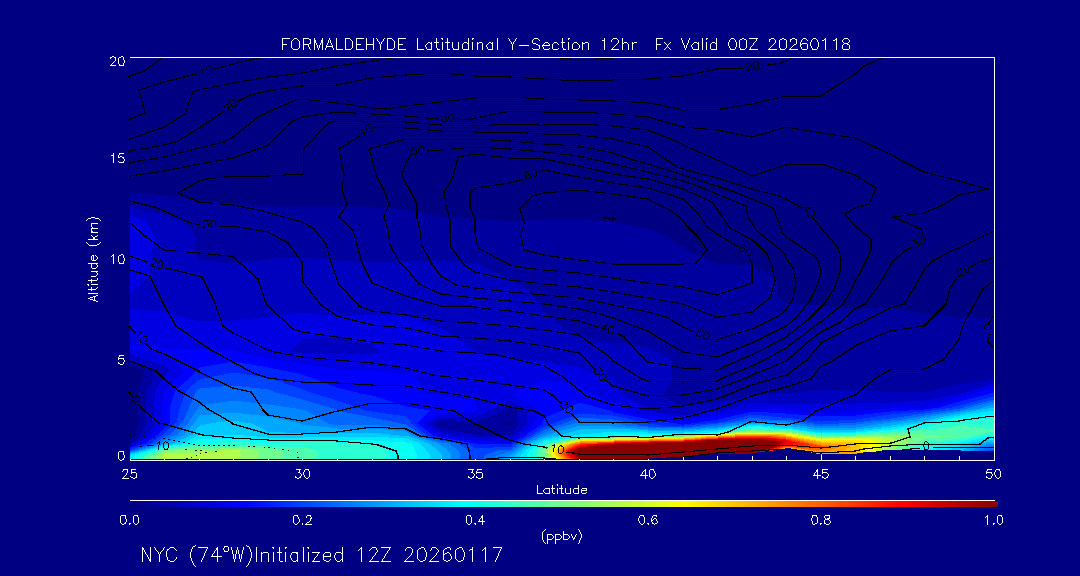The image size is (1080, 576).
Task: Click the latitude axis tick label 35
Action: pos(475,474)
